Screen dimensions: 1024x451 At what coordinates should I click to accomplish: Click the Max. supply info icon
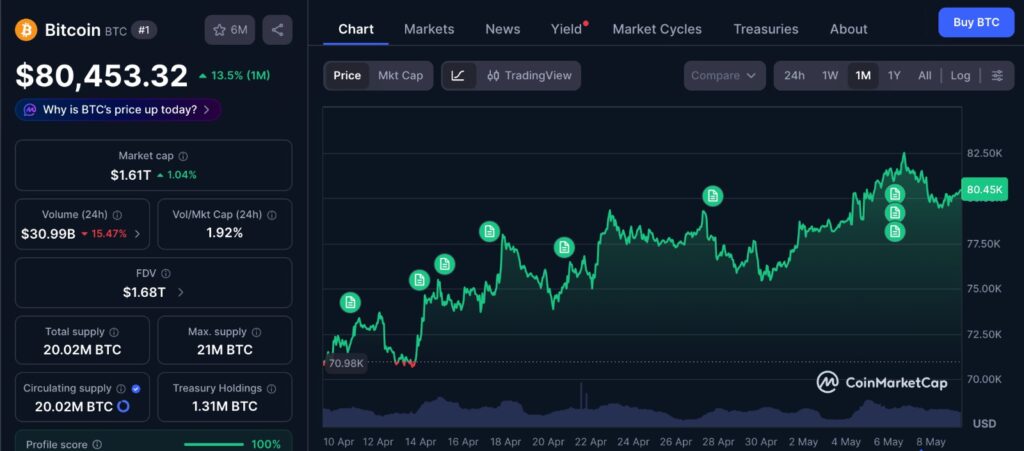click(x=257, y=332)
